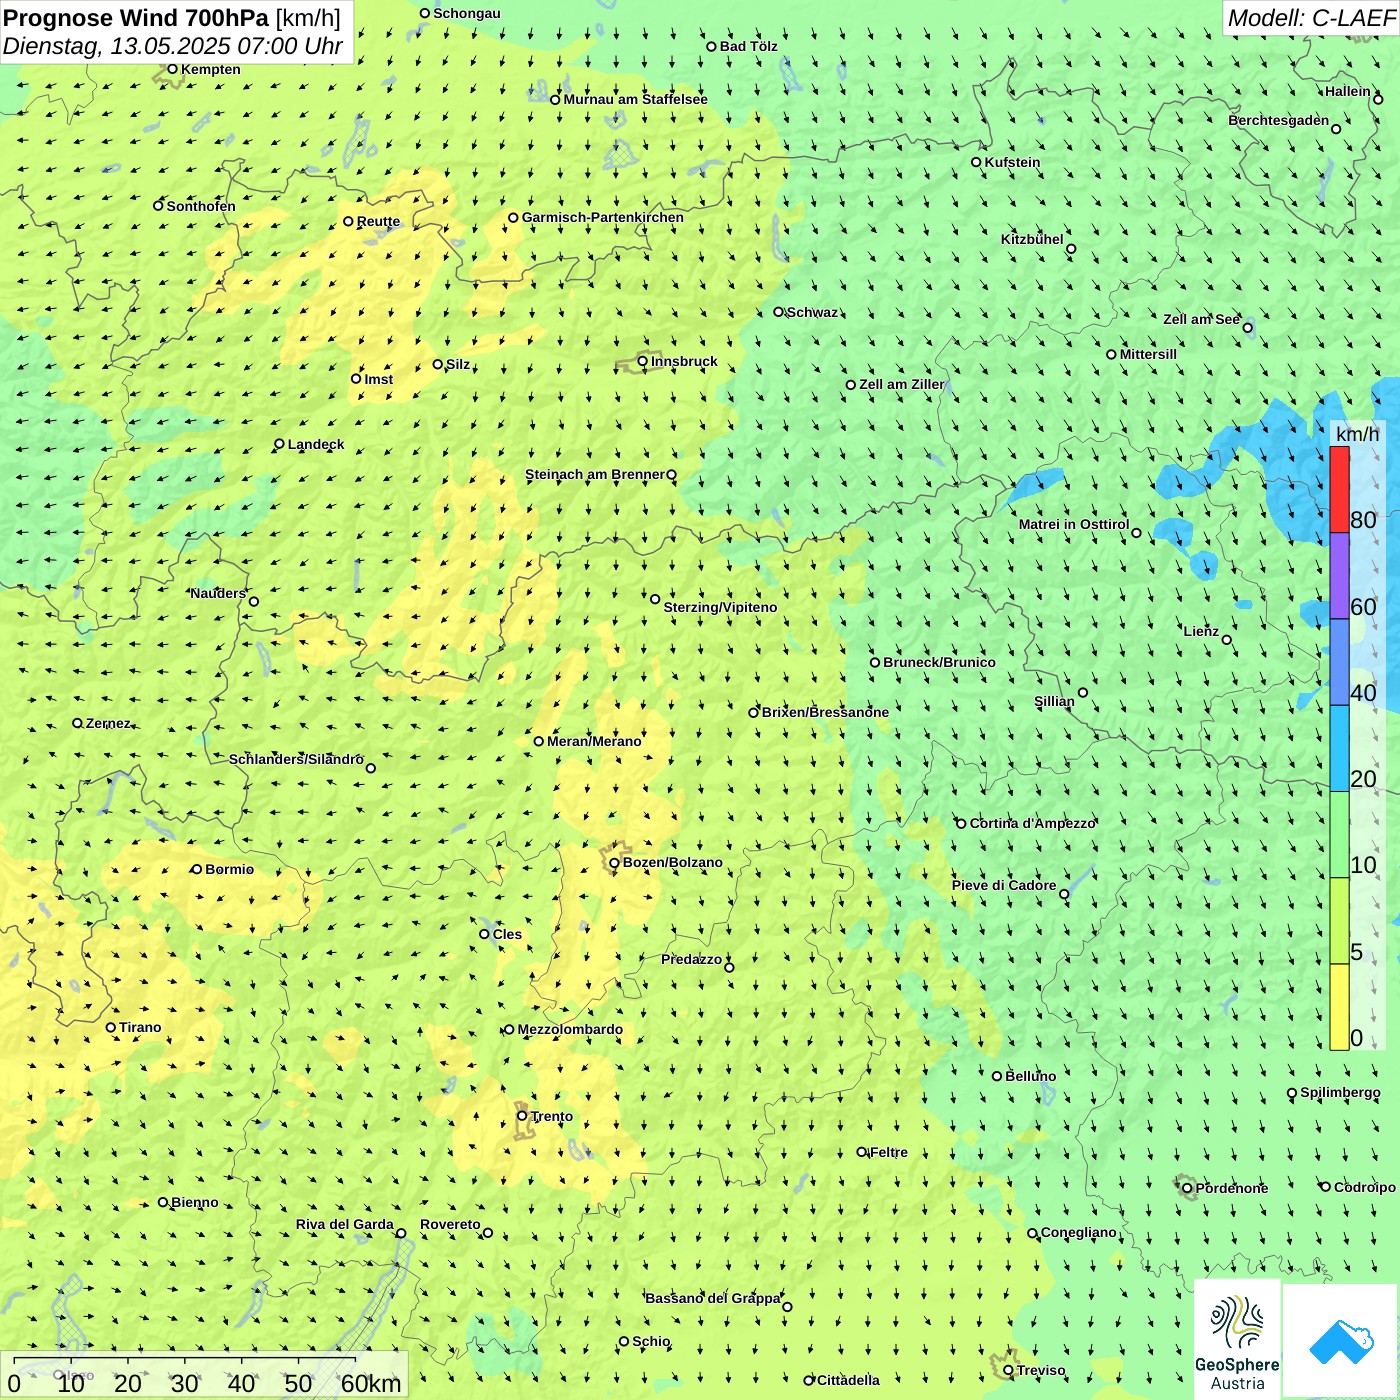Click the 'Belluno' label
Image resolution: width=1400 pixels, height=1400 pixels.
pyautogui.click(x=1030, y=1076)
